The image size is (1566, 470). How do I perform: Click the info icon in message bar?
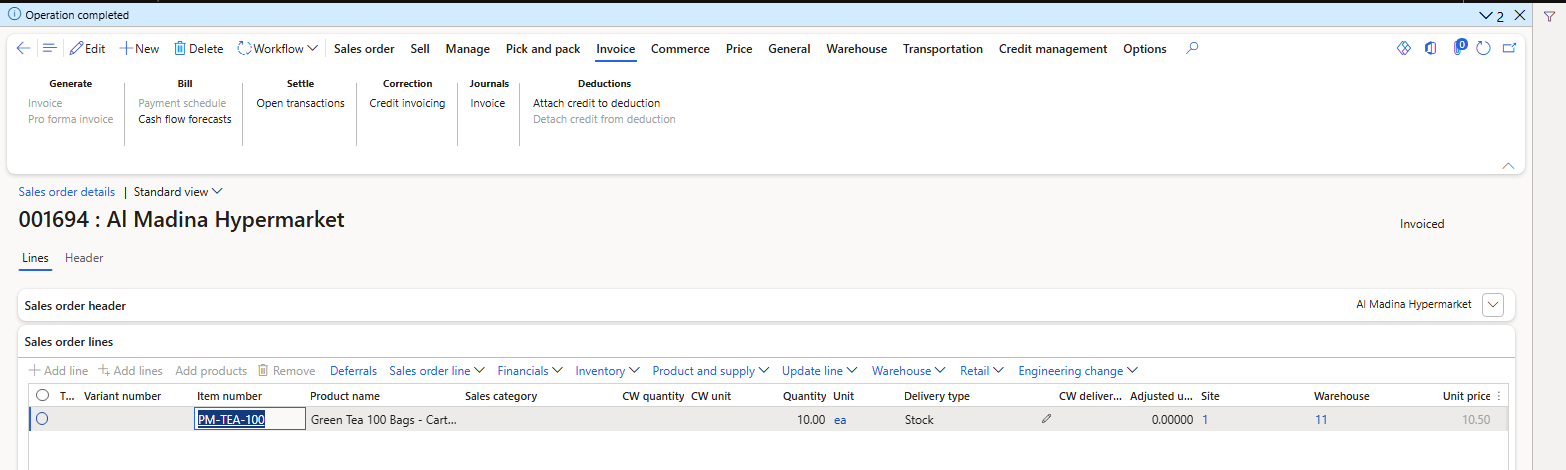(x=14, y=15)
